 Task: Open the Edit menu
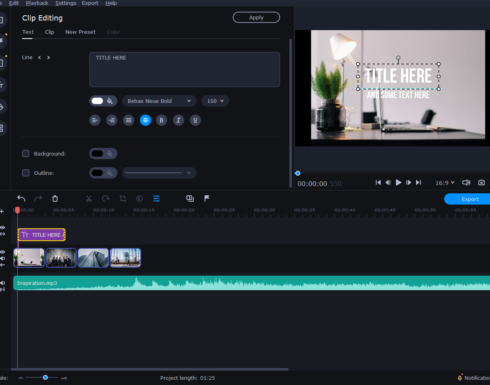[x=14, y=3]
